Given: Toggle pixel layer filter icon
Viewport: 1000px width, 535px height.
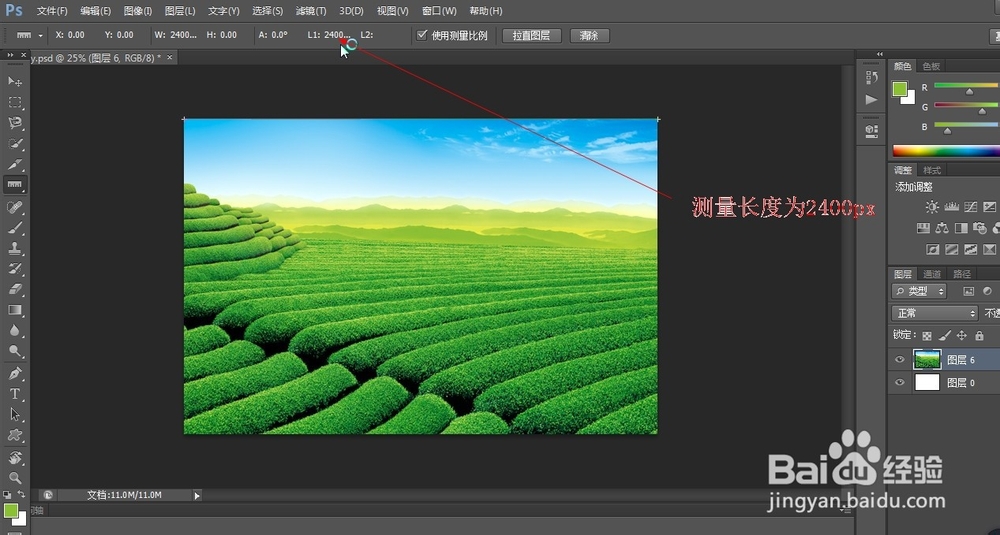Looking at the screenshot, I should pos(969,291).
